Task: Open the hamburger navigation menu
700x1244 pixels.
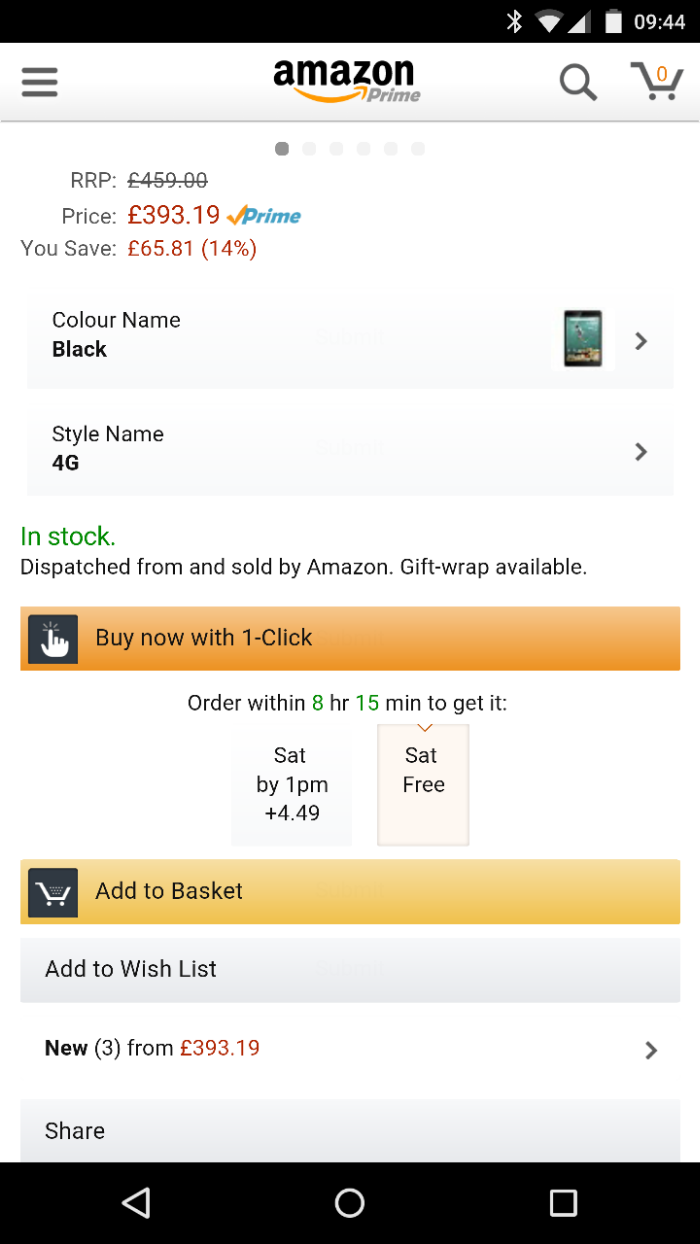Action: 40,82
